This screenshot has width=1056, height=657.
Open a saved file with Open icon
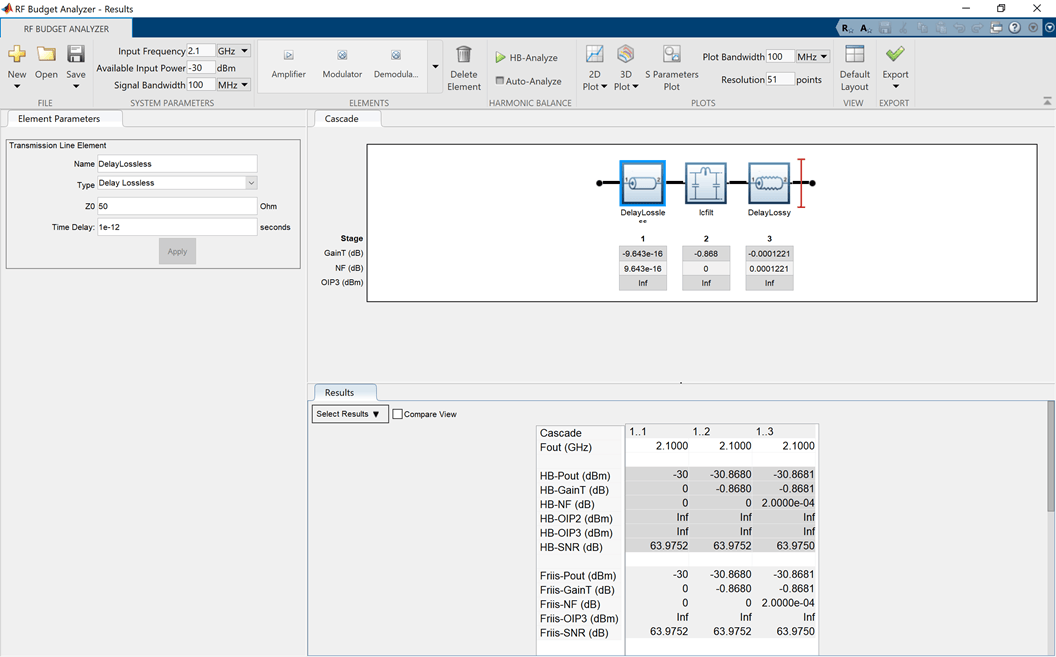[x=46, y=54]
